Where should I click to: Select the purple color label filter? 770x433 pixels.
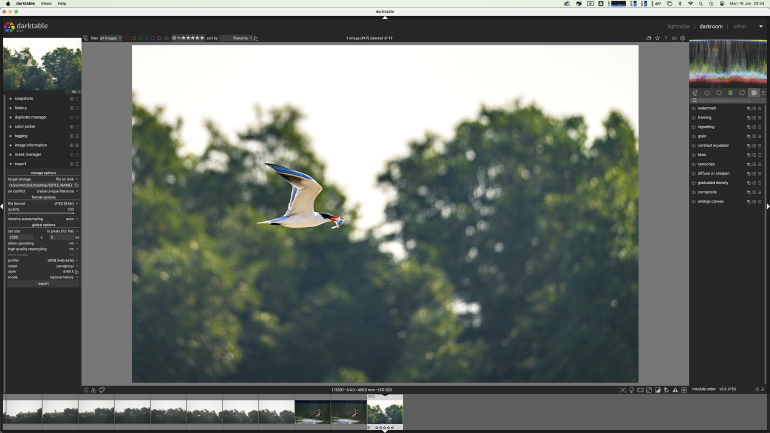coord(153,38)
